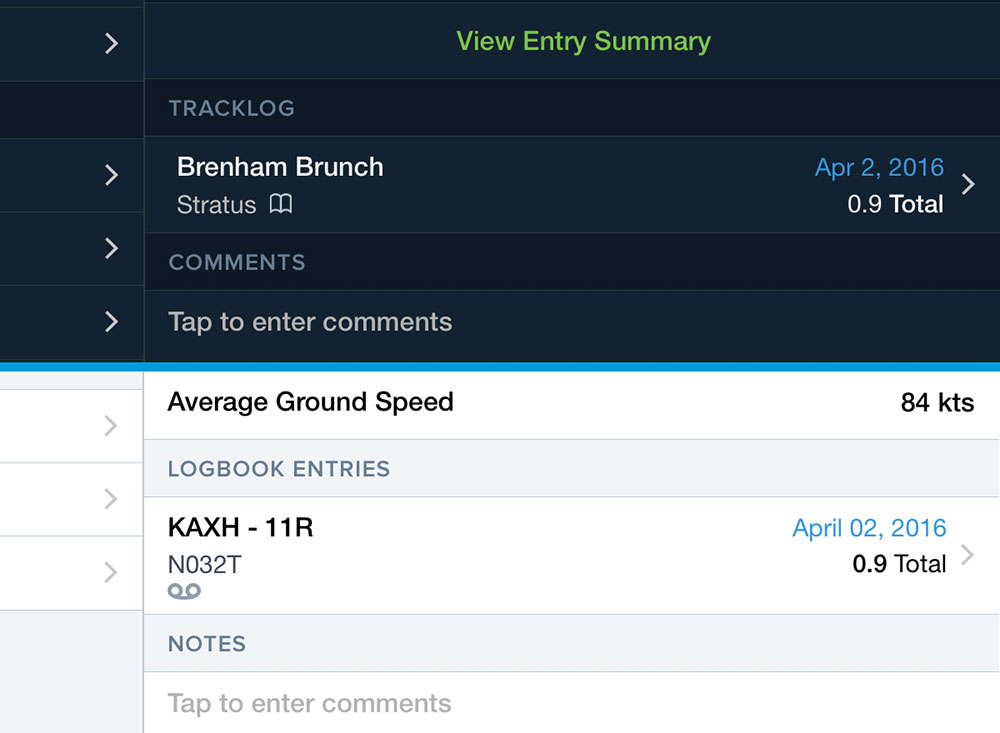Click dark sidebar chevron level with Brenham Brunch
The height and width of the screenshot is (733, 1000).
111,175
